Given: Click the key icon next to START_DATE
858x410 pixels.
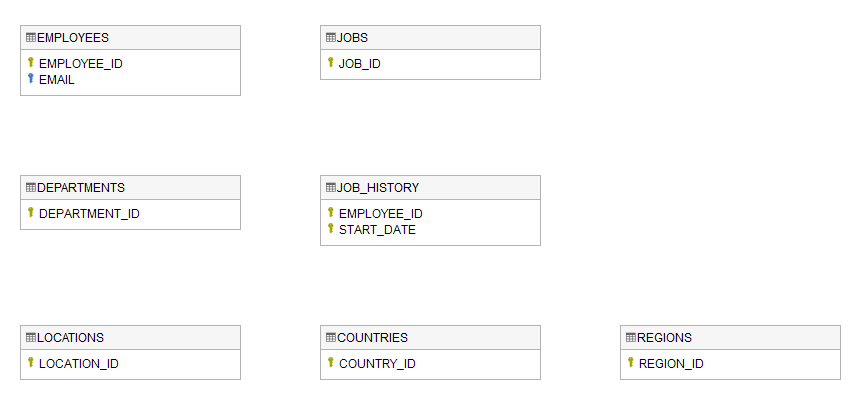Looking at the screenshot, I should coord(331,229).
